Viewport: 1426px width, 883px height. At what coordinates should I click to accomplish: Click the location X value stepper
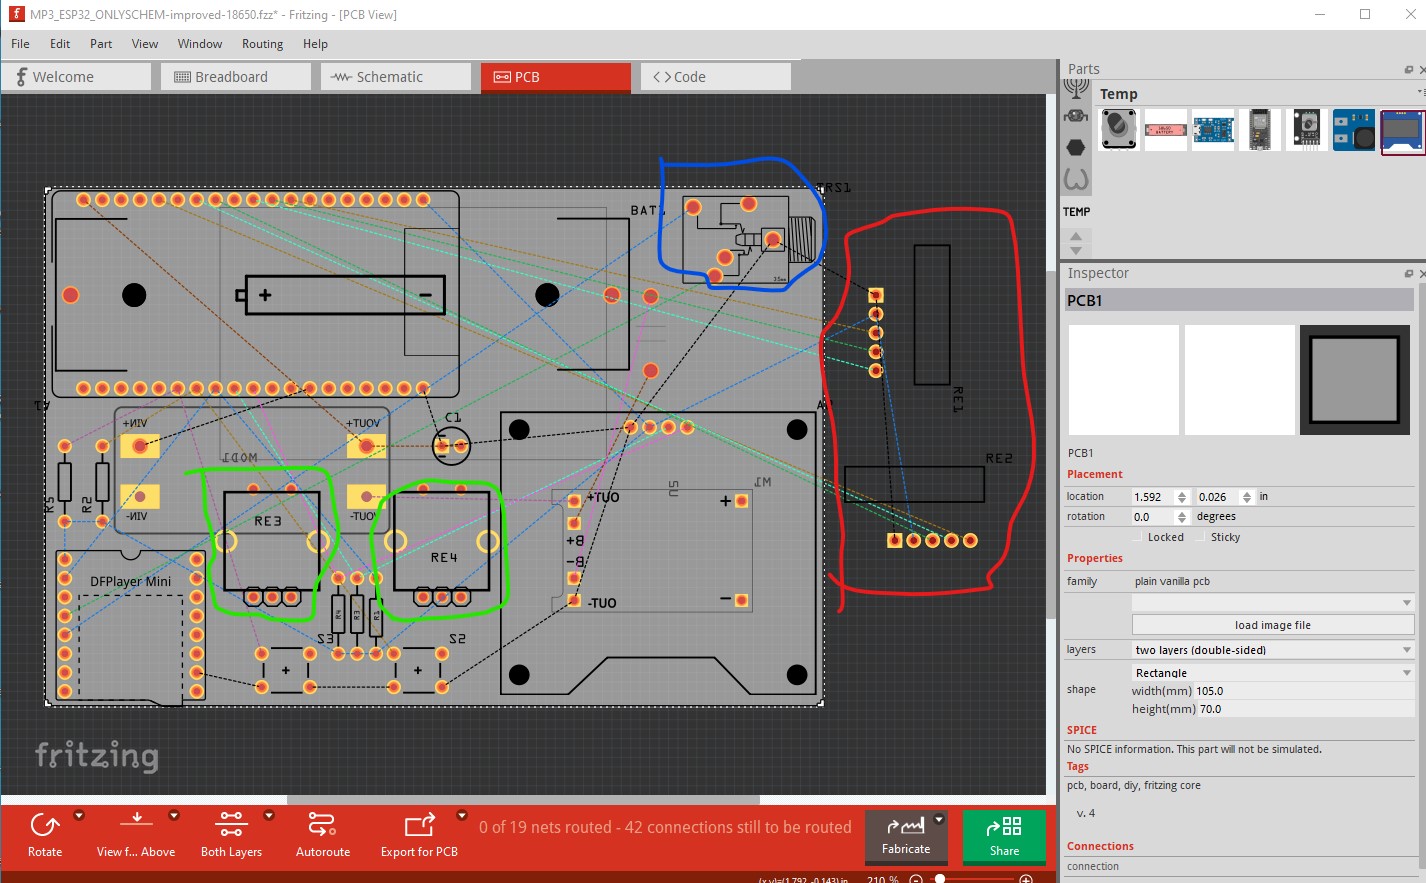1181,497
